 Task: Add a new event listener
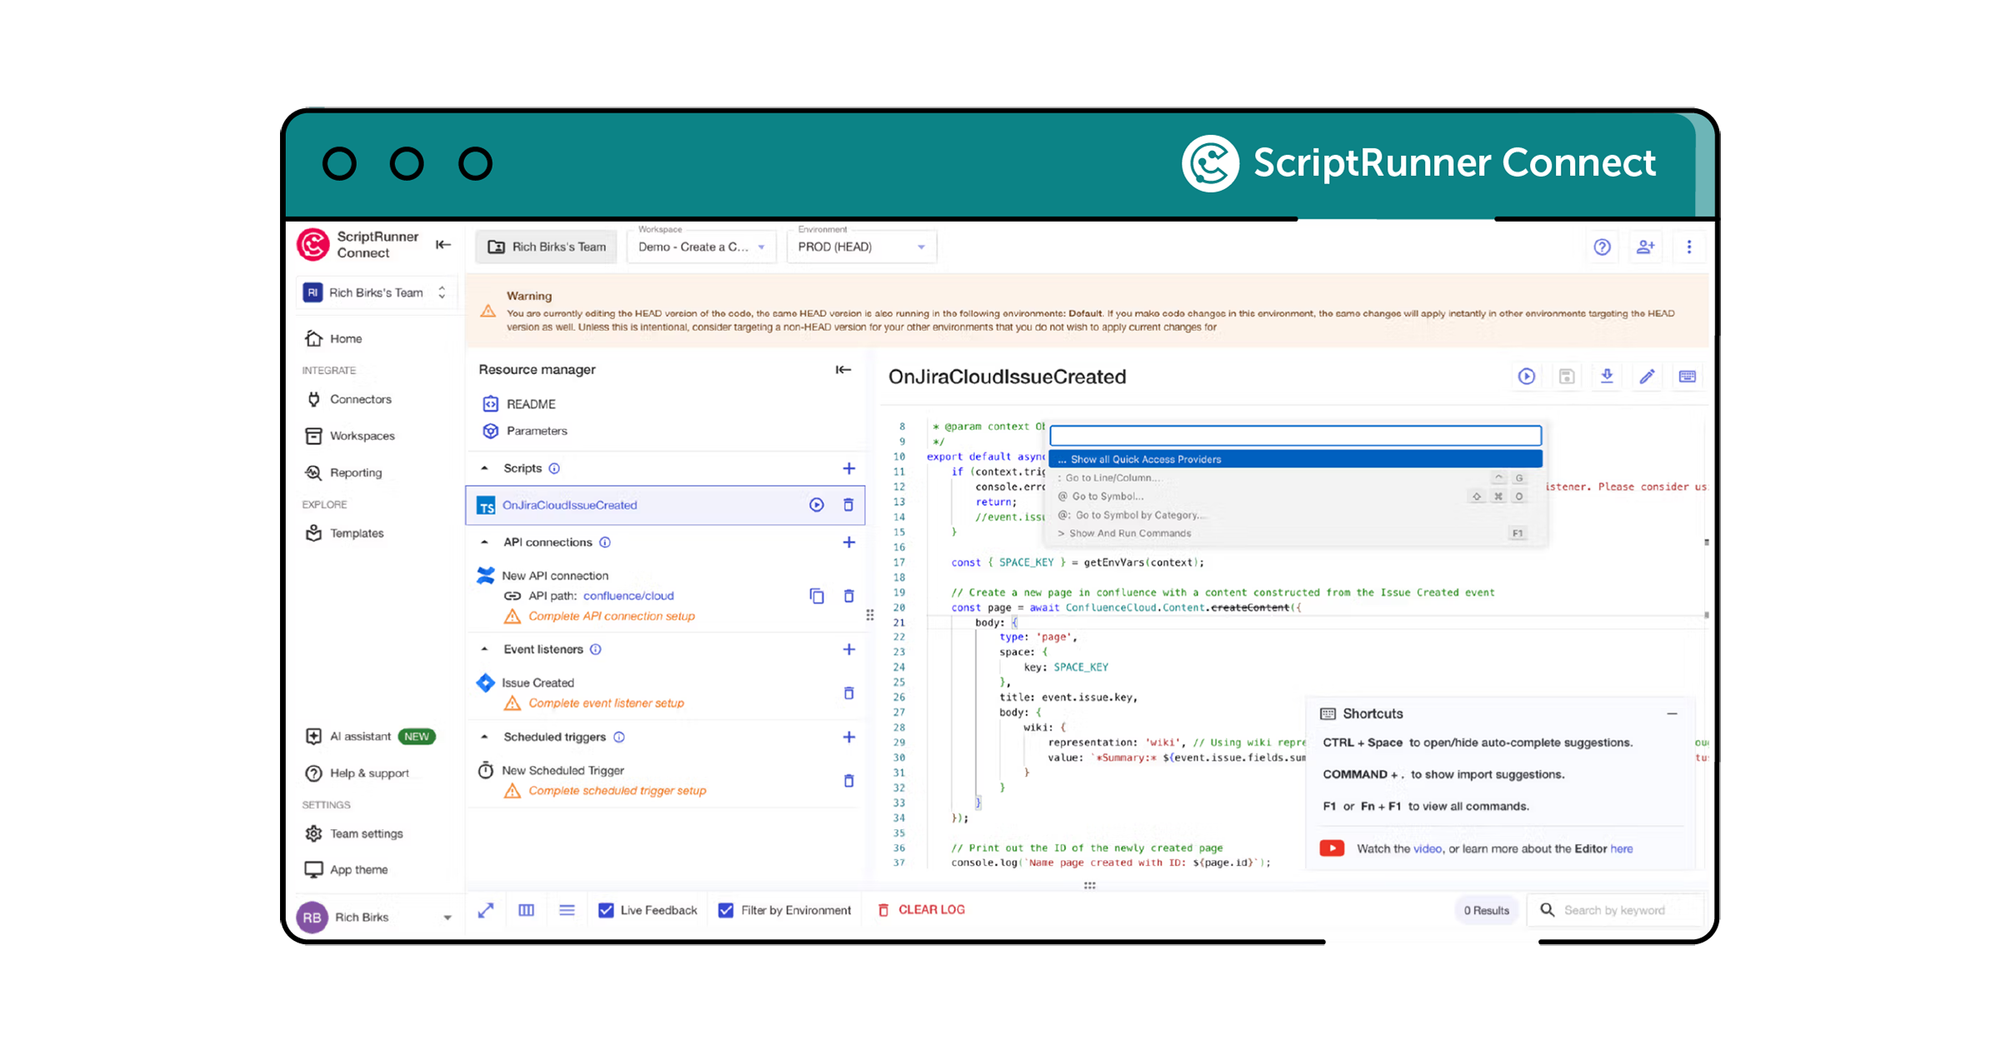[849, 649]
